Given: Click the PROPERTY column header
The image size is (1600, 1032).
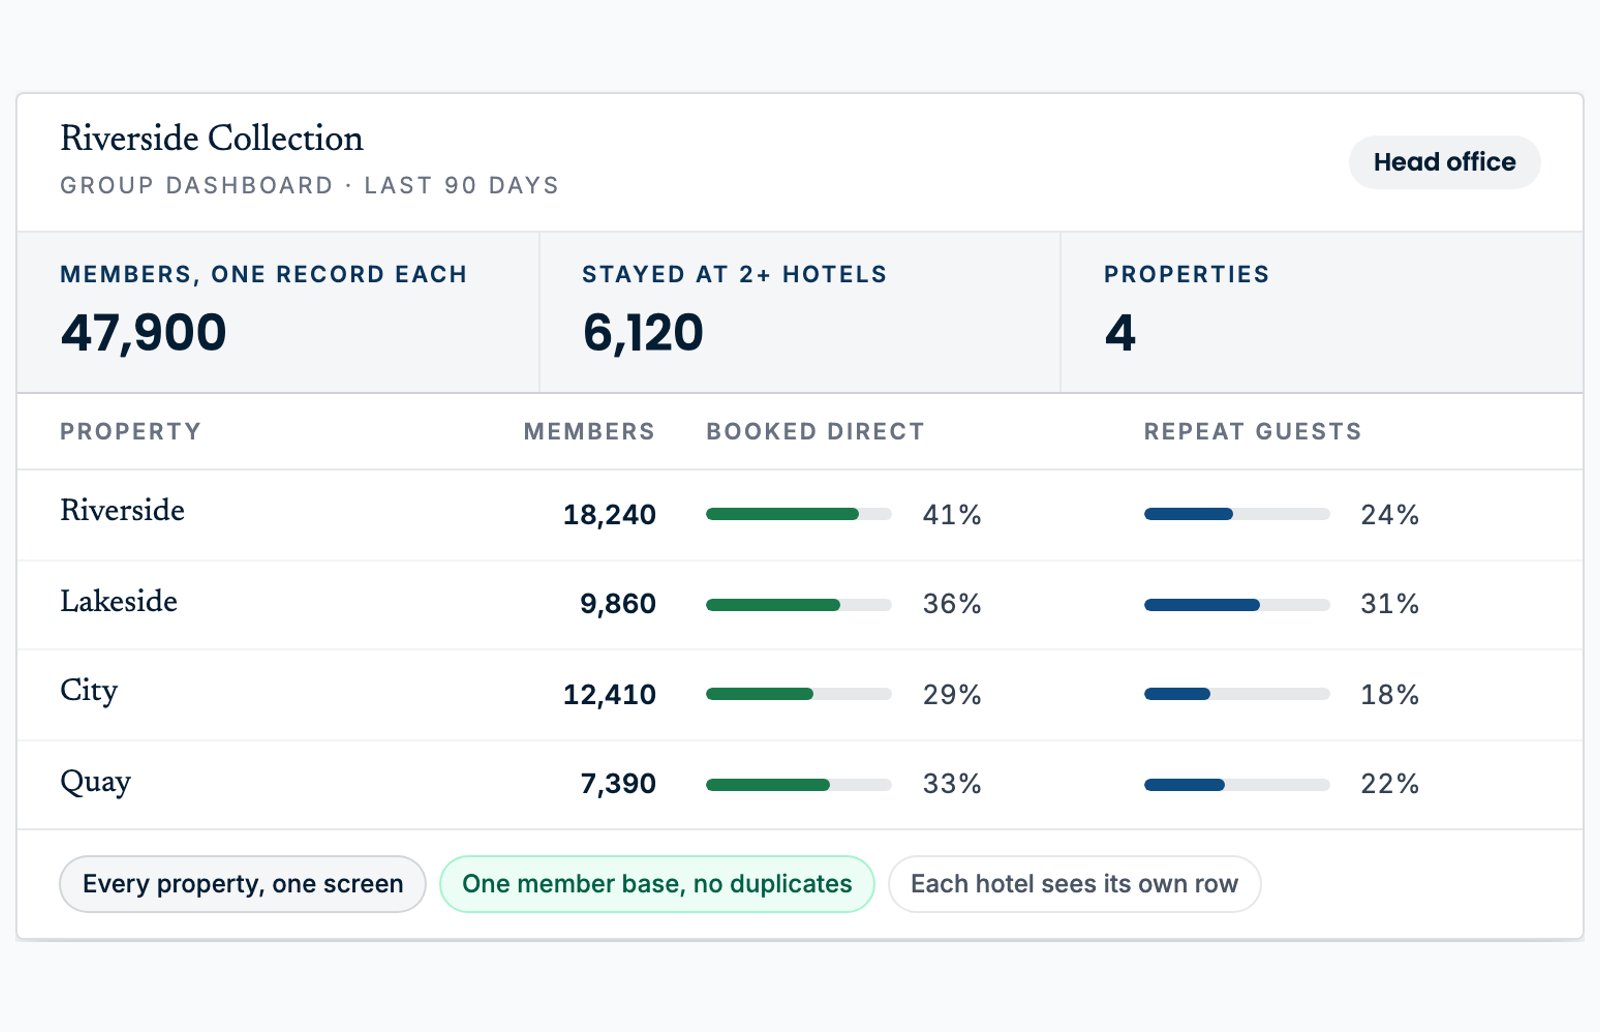Looking at the screenshot, I should (130, 432).
